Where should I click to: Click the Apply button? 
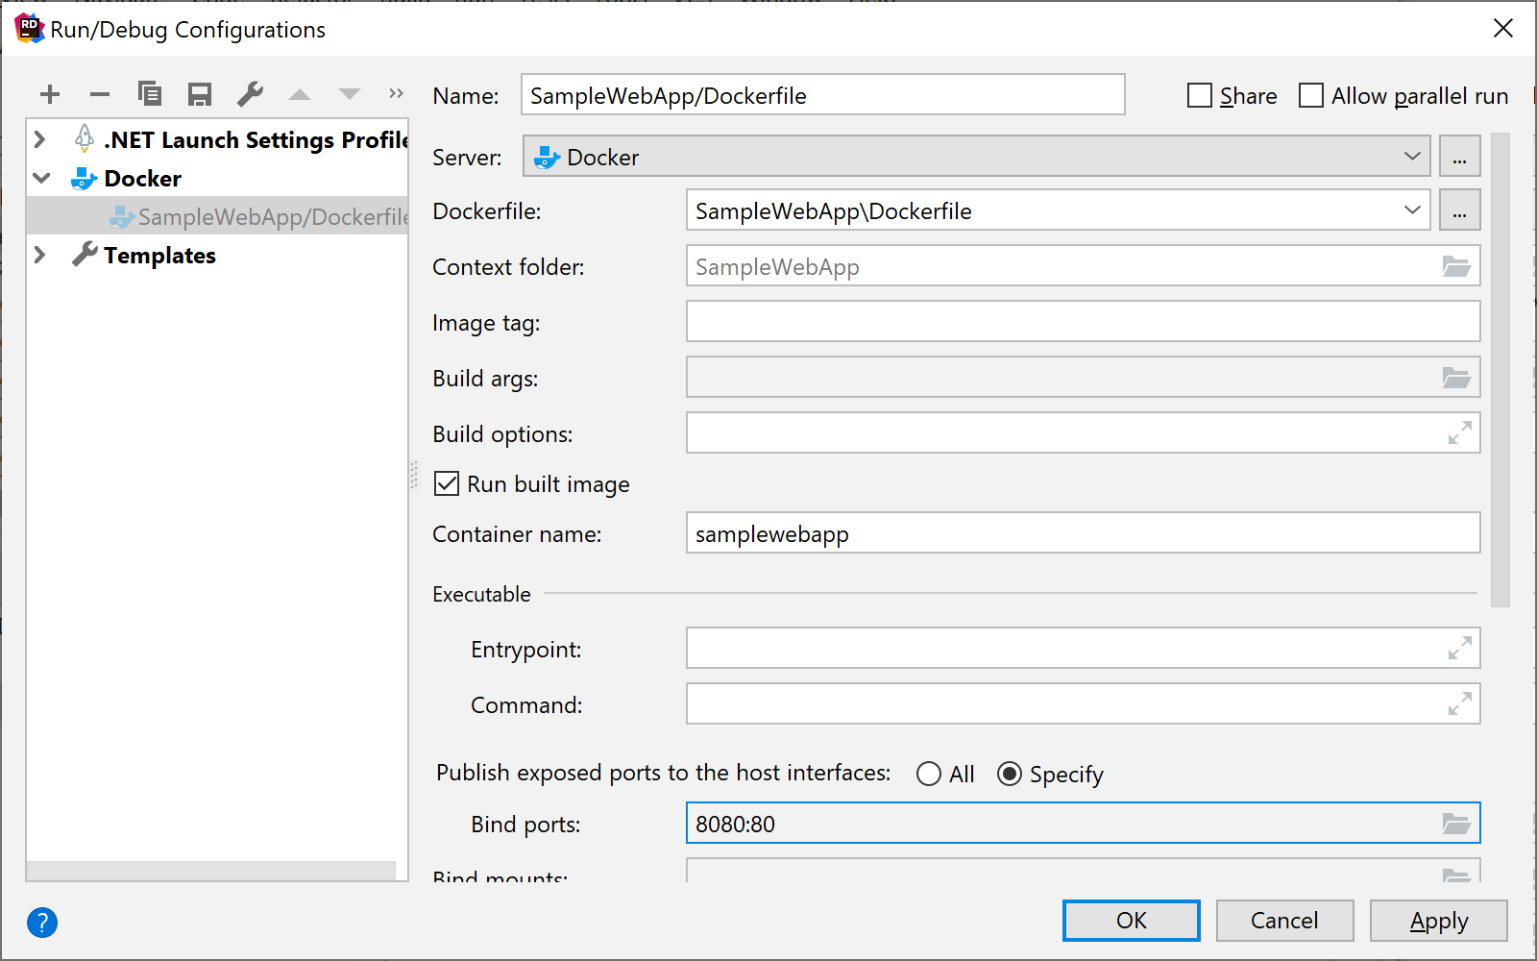[x=1438, y=920]
